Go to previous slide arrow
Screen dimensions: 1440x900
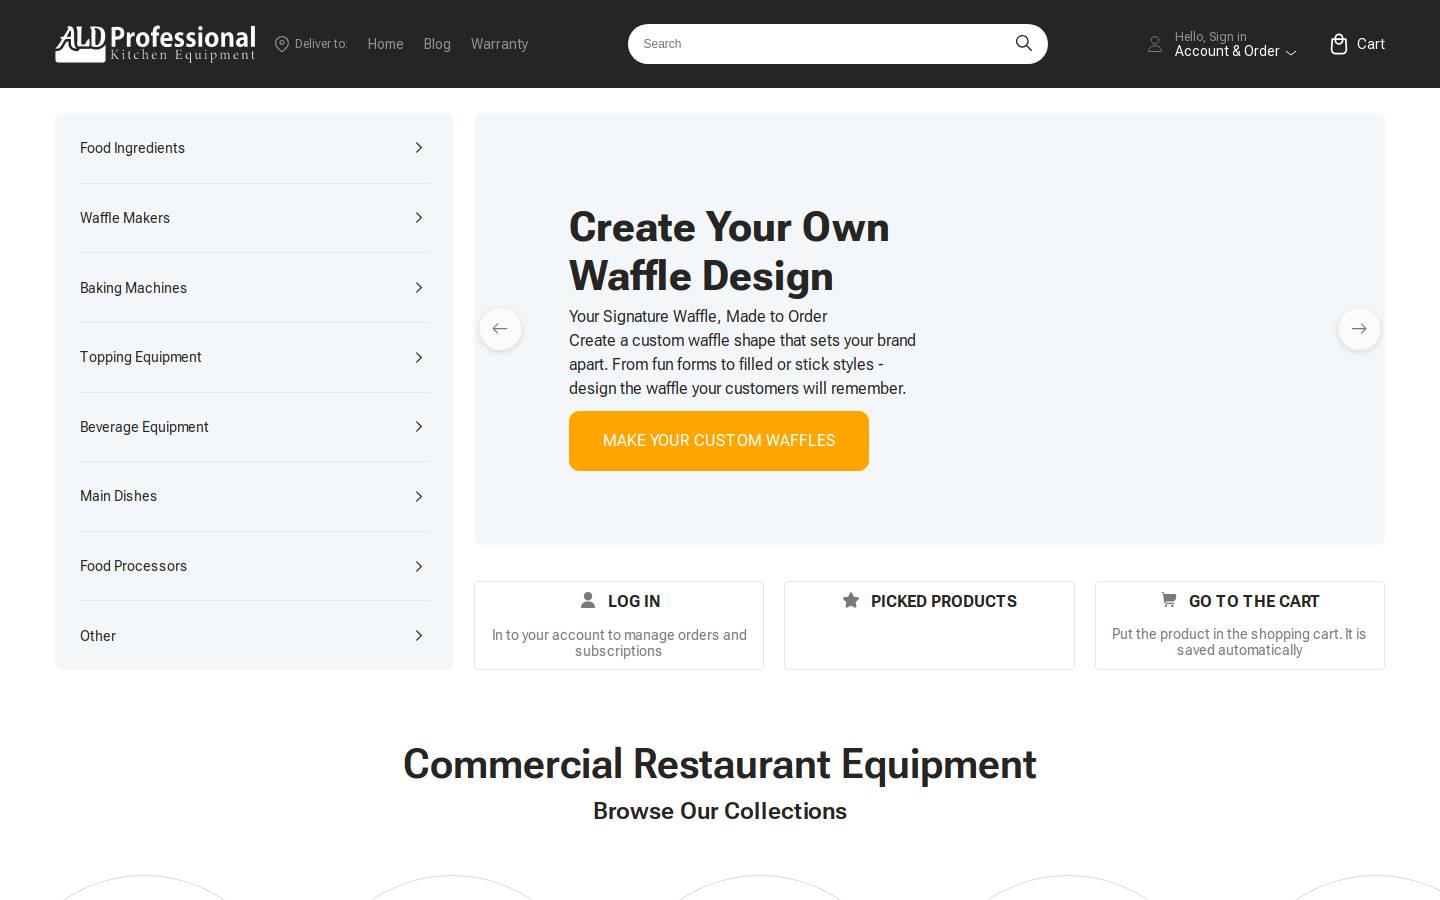point(500,329)
